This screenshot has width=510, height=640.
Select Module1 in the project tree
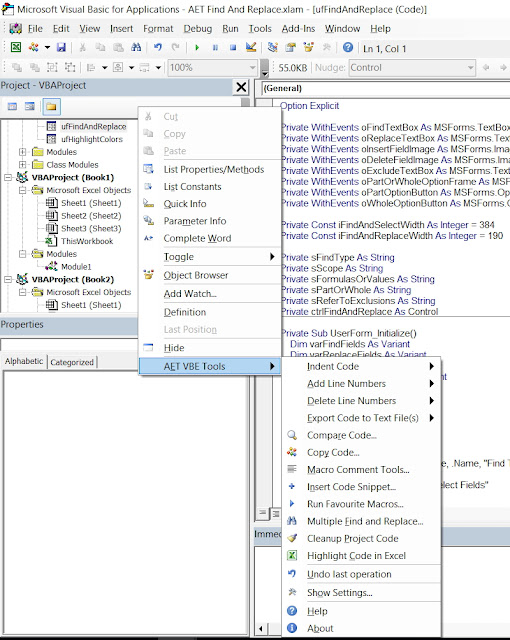click(76, 267)
